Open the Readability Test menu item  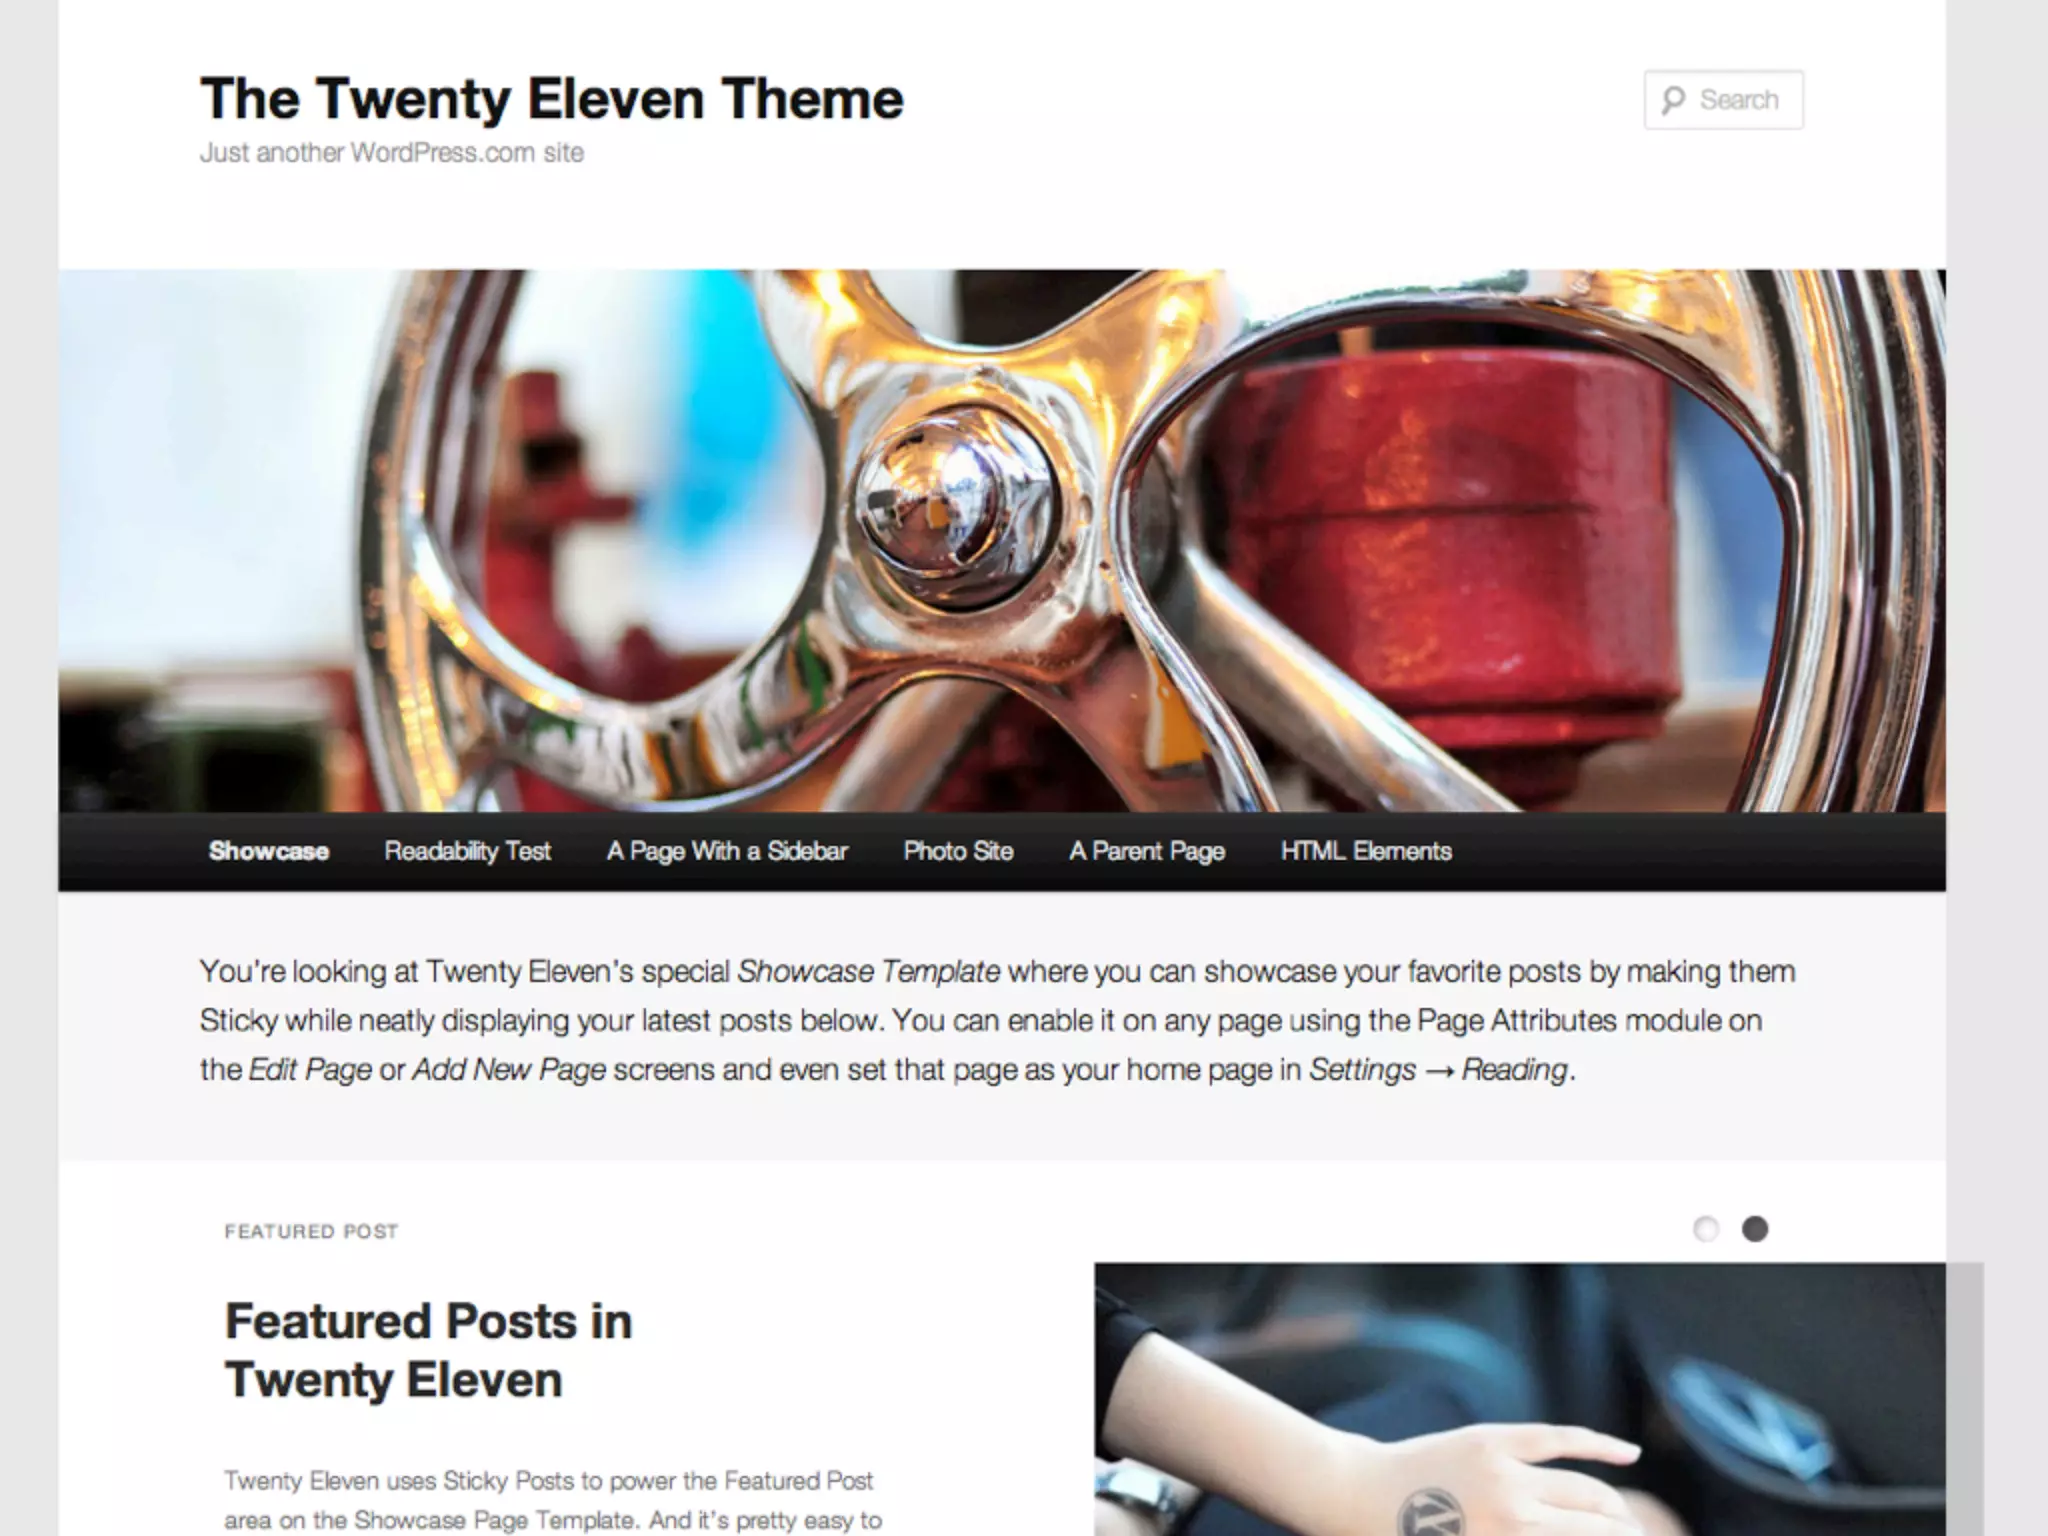[x=467, y=851]
